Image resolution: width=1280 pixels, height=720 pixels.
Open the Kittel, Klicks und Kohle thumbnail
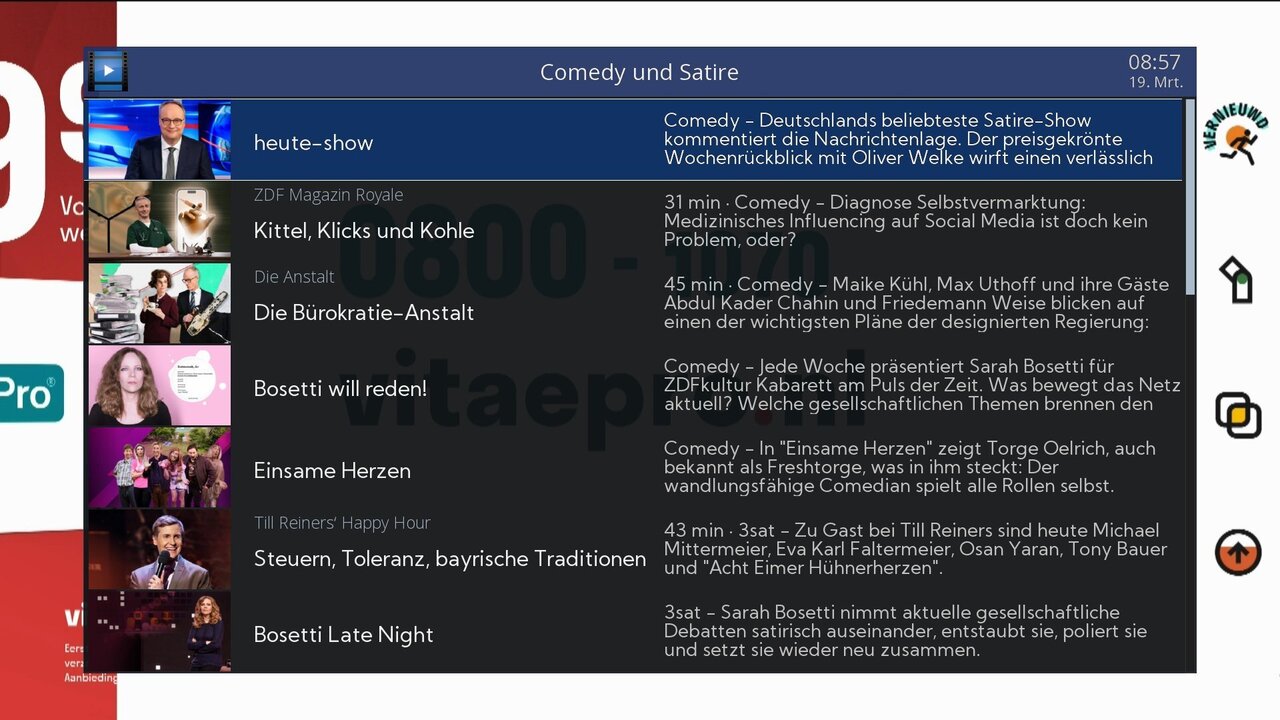pyautogui.click(x=159, y=221)
